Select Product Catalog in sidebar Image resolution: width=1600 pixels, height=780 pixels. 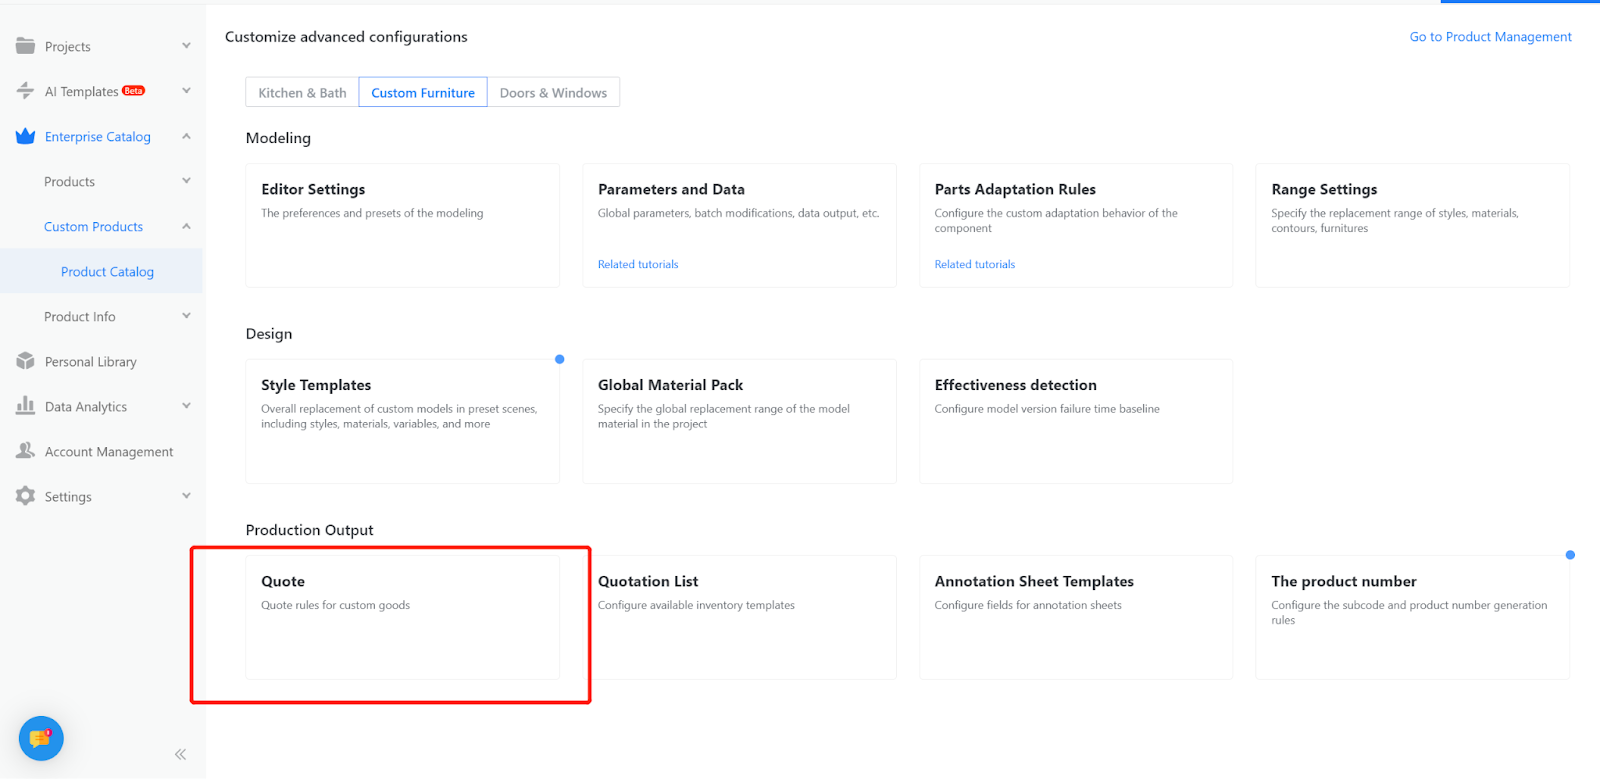tap(107, 272)
